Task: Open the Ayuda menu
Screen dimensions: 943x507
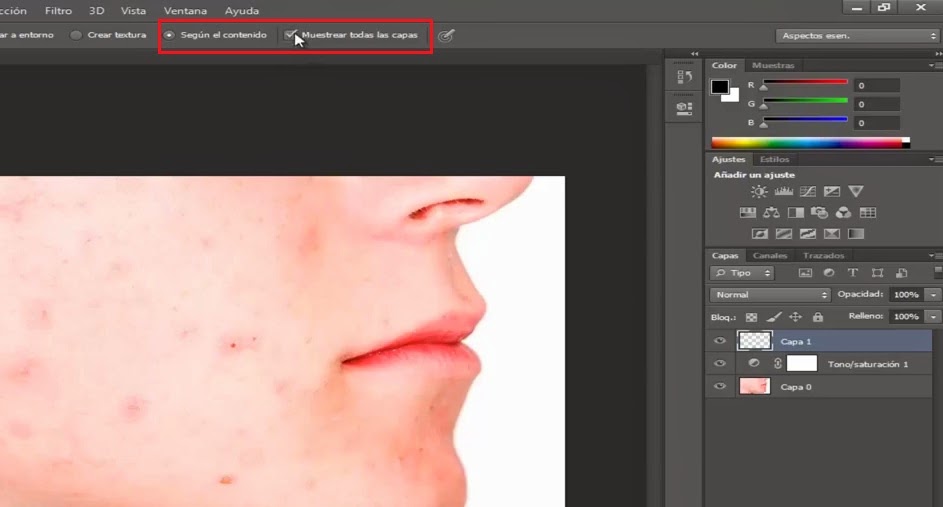Action: pos(242,11)
